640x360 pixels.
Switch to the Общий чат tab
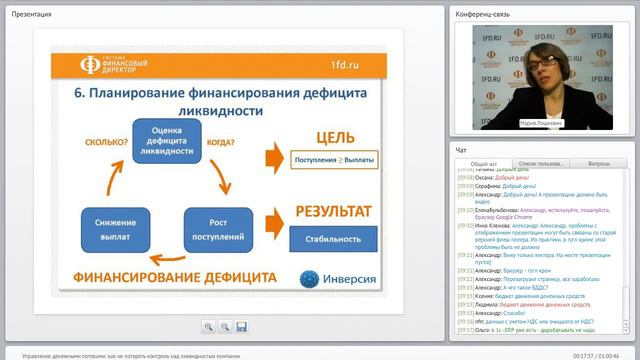[x=484, y=164]
